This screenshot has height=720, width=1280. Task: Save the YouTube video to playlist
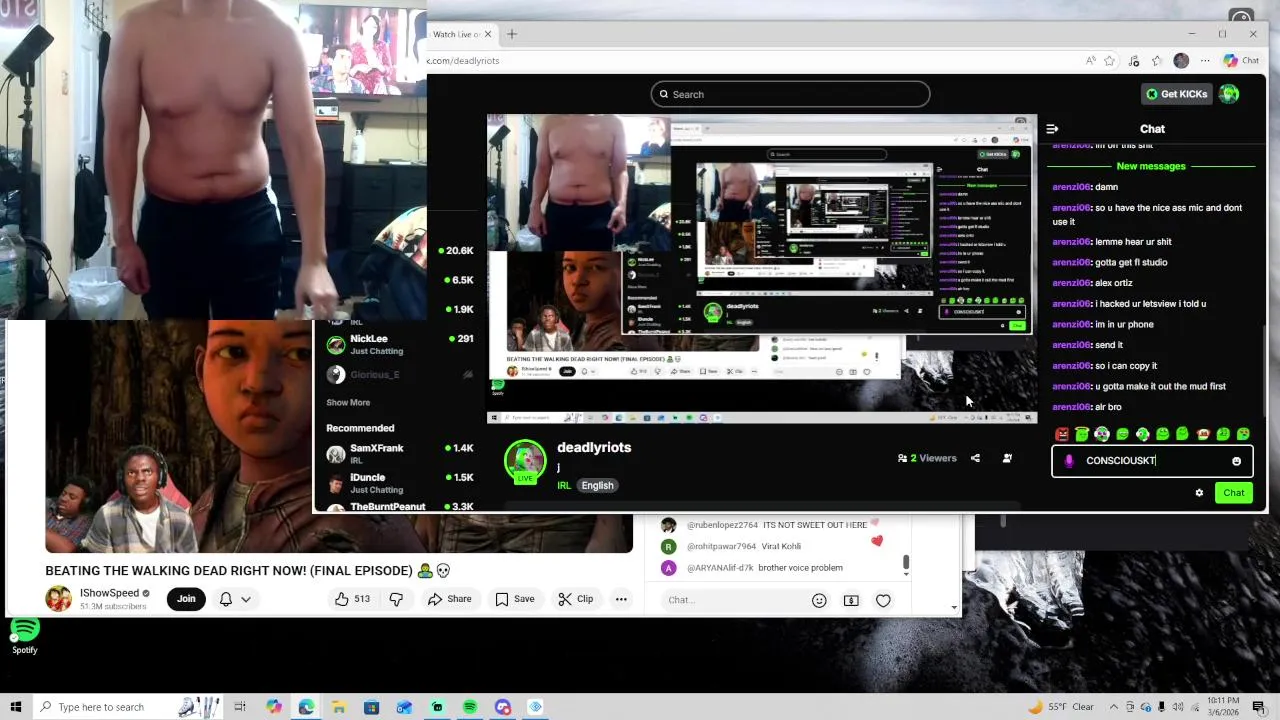(x=515, y=599)
